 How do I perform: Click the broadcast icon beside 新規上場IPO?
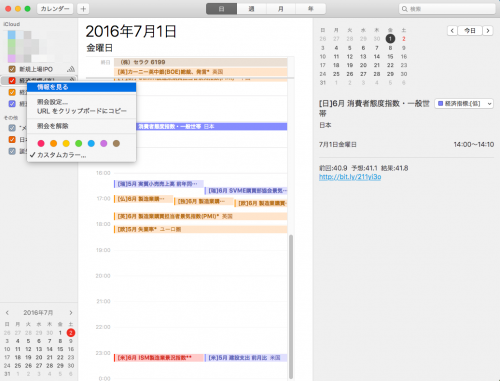click(x=71, y=69)
